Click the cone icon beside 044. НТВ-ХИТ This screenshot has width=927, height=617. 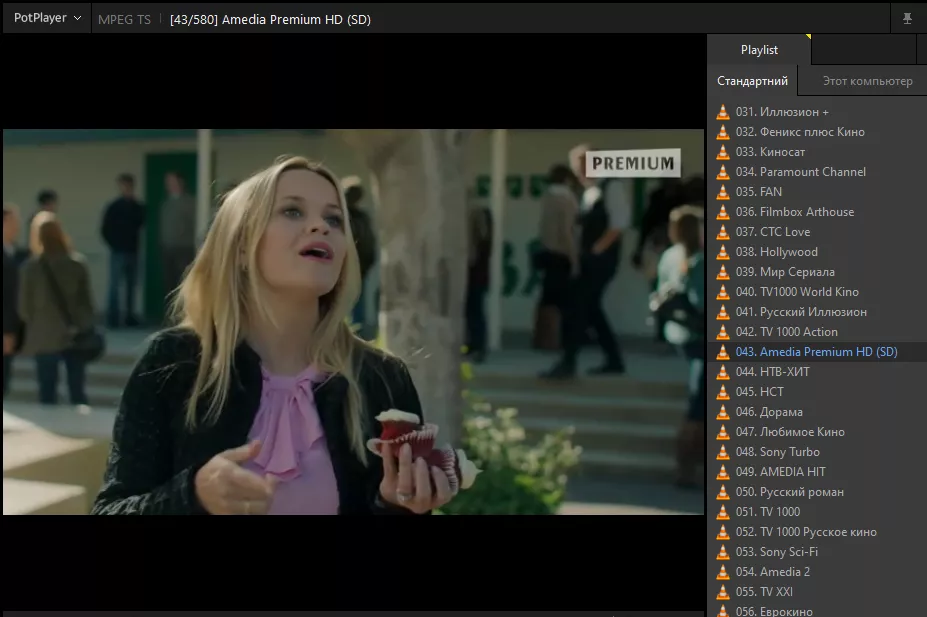(722, 372)
